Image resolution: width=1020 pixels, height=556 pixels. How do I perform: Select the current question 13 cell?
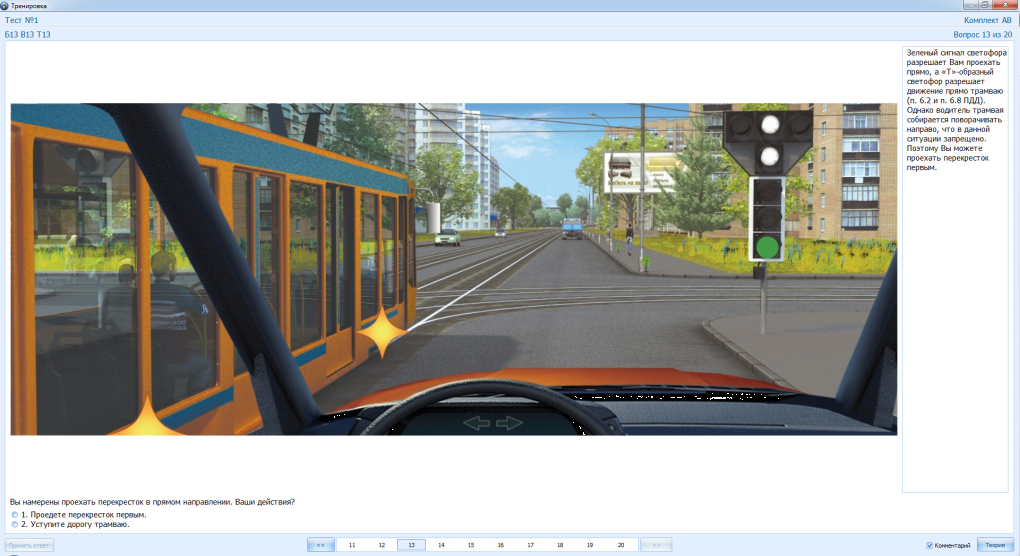(412, 545)
